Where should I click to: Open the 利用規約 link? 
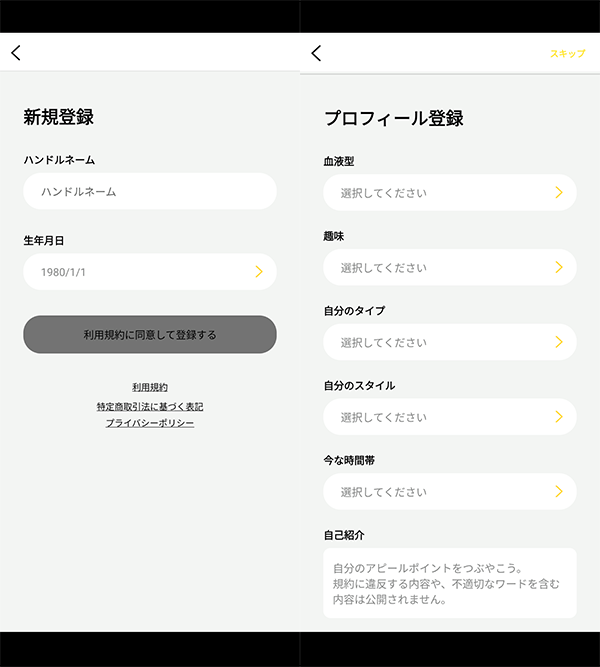(x=150, y=387)
